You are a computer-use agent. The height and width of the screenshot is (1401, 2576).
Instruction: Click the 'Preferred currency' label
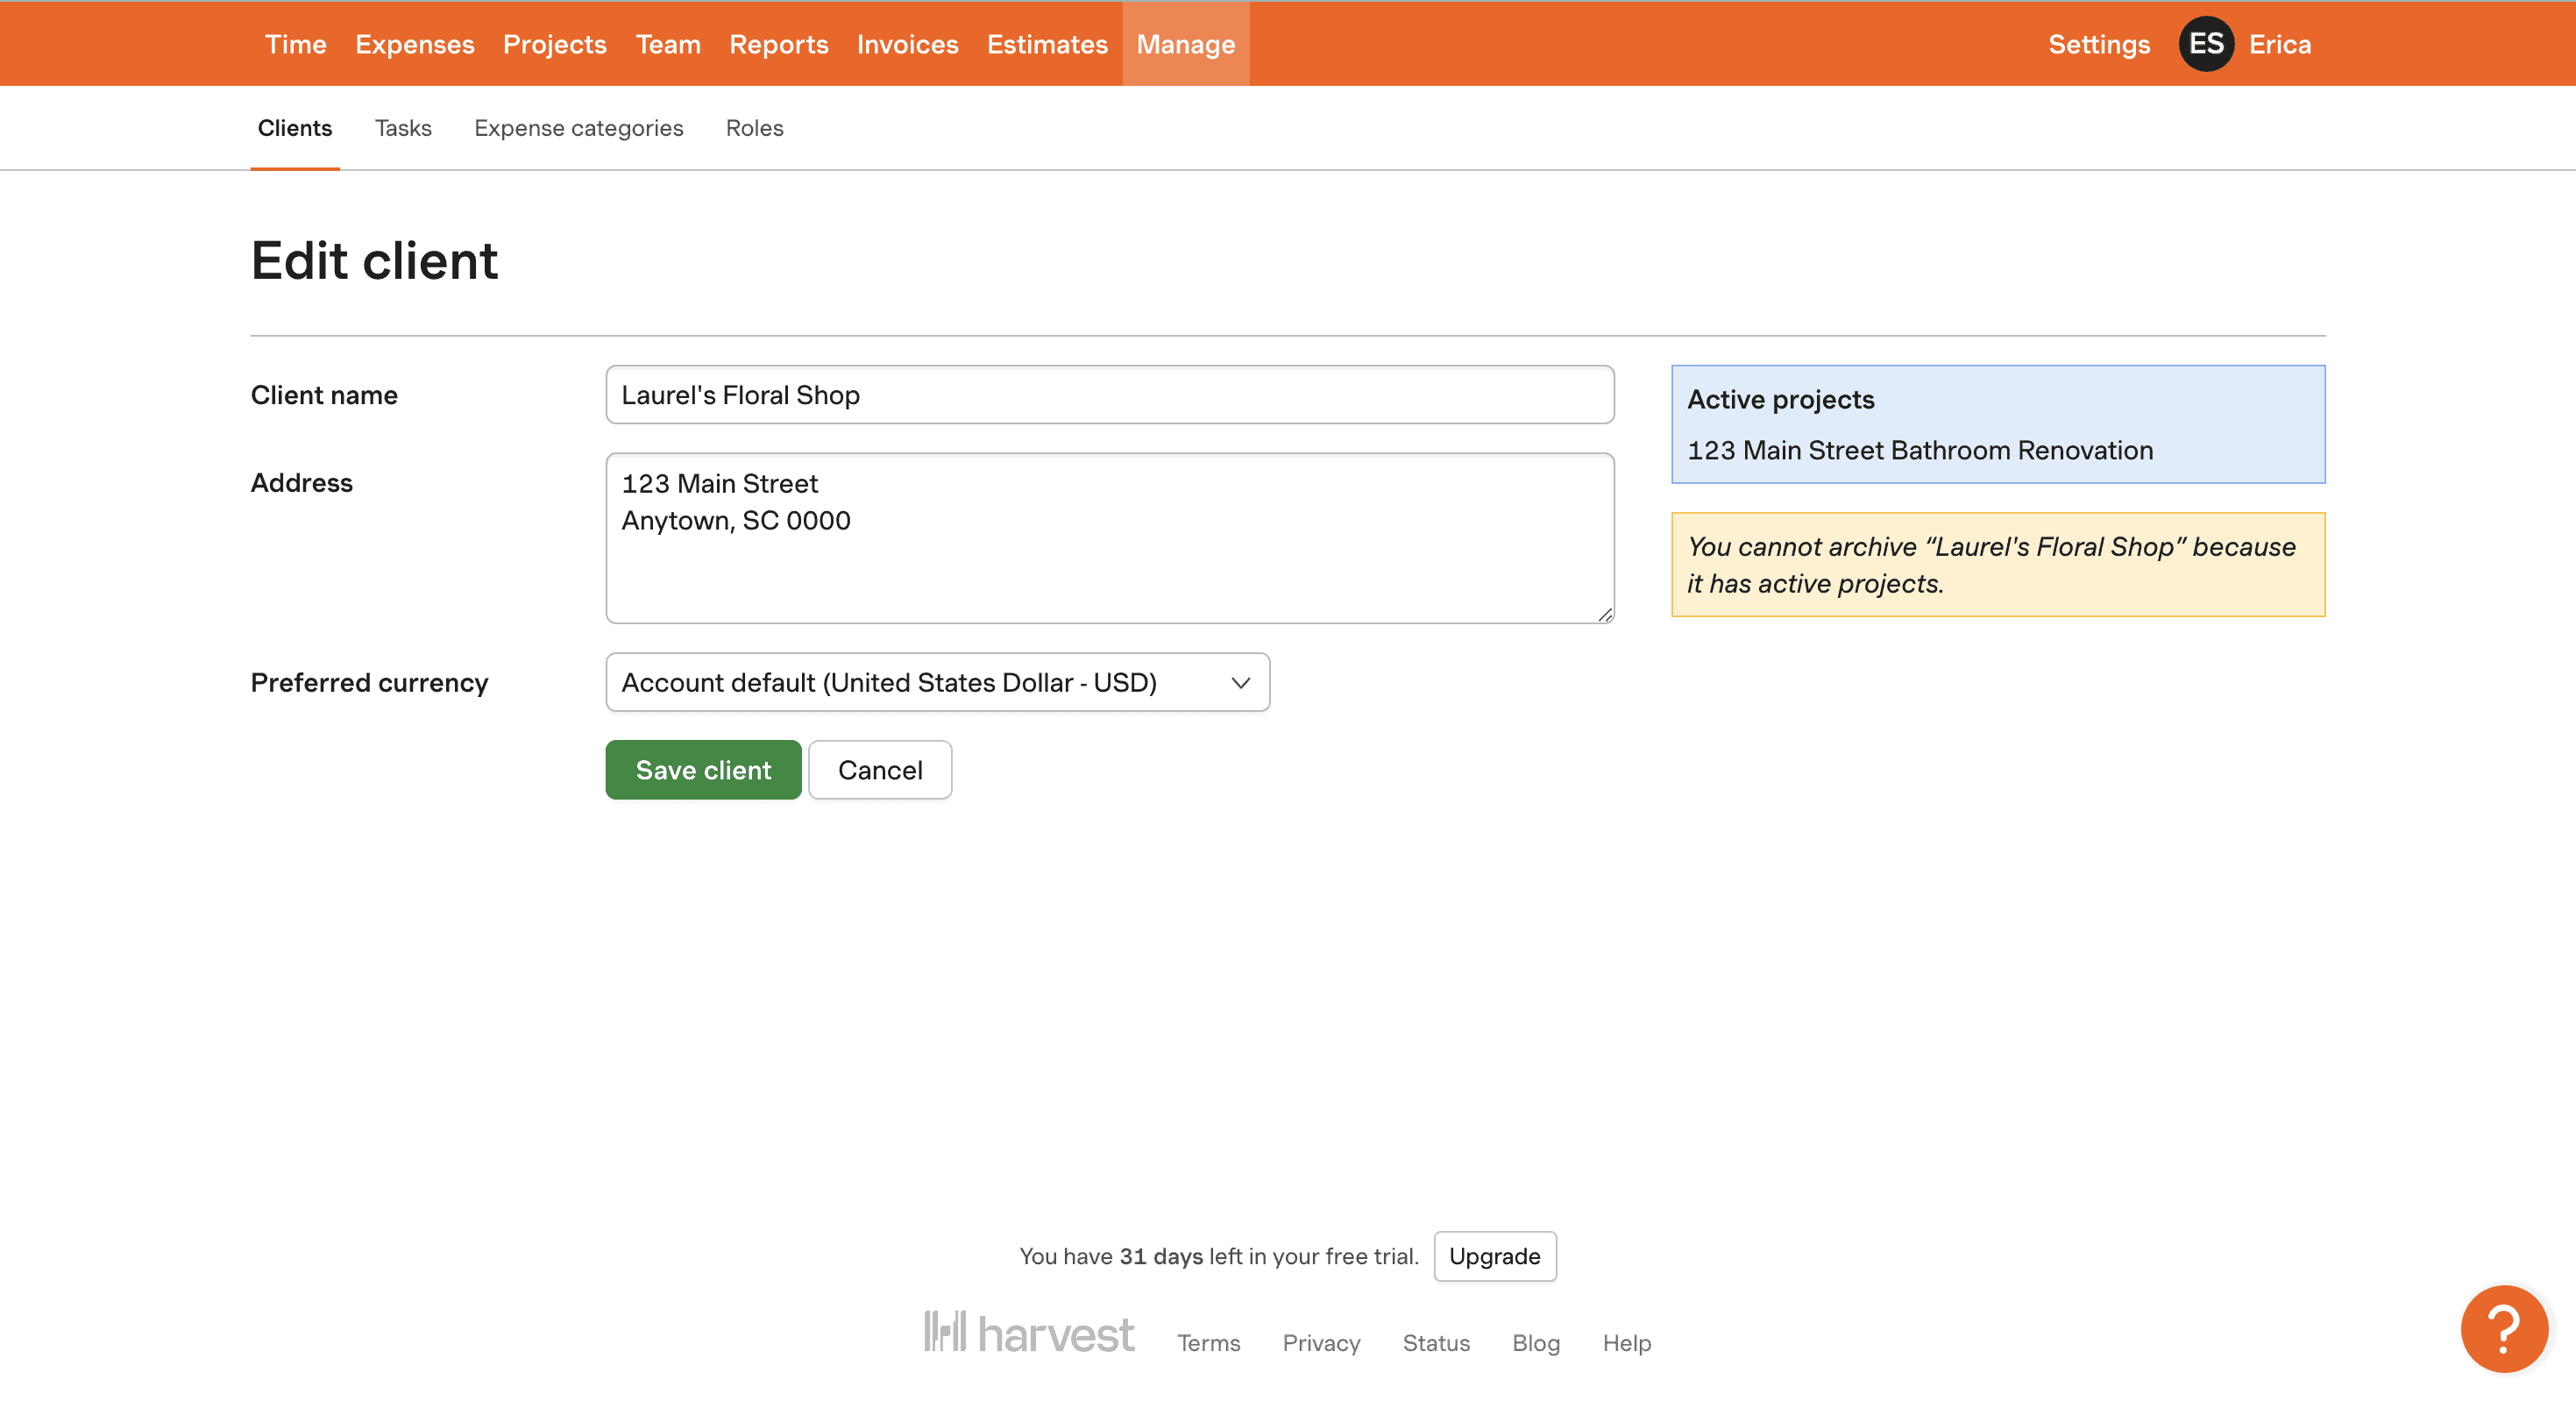(x=369, y=682)
